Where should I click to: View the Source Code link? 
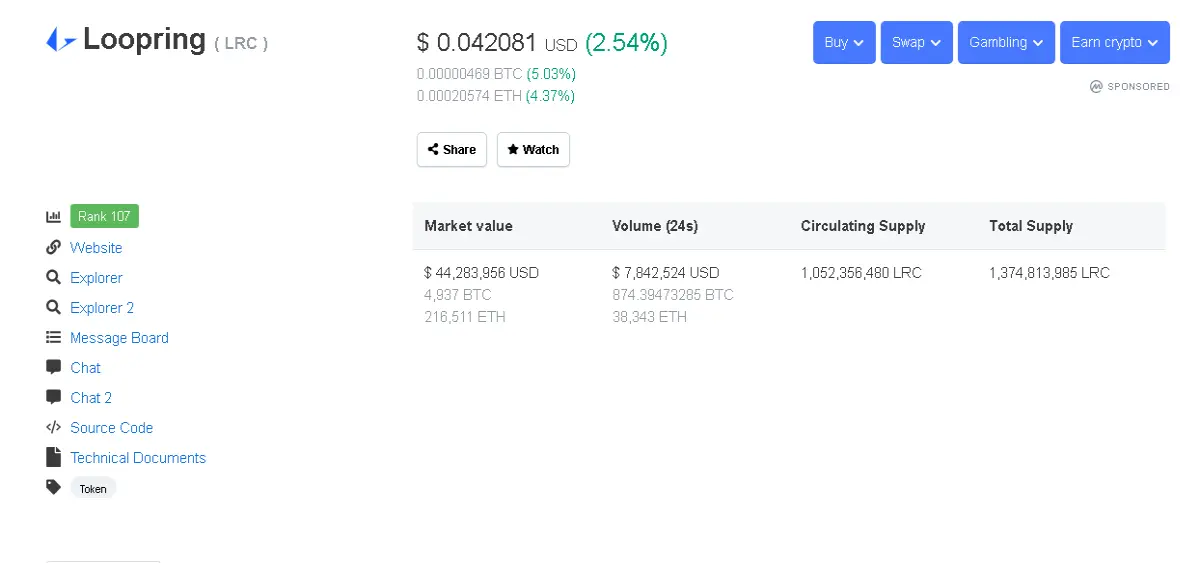click(x=111, y=428)
